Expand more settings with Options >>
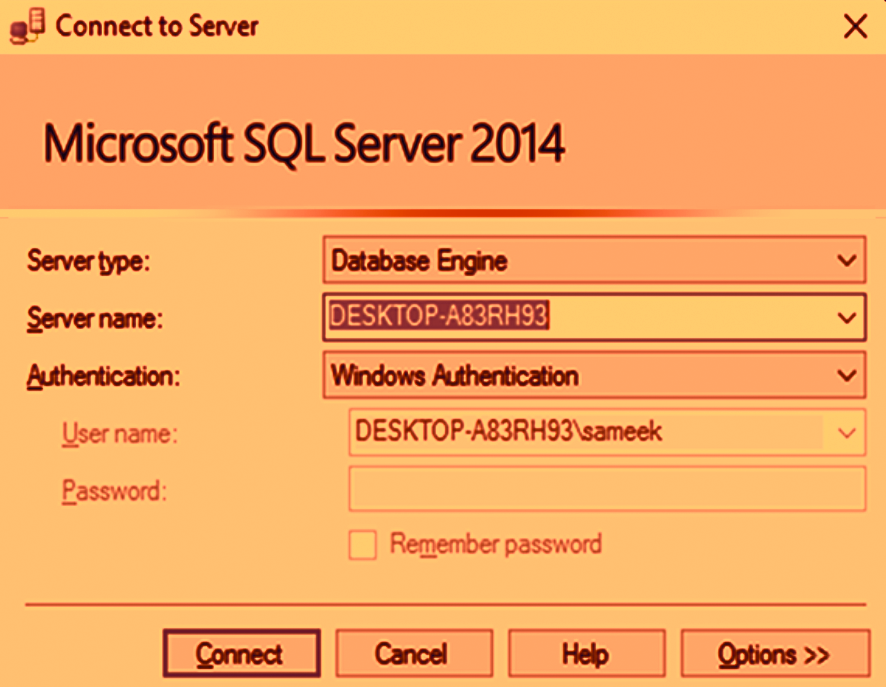 (774, 655)
